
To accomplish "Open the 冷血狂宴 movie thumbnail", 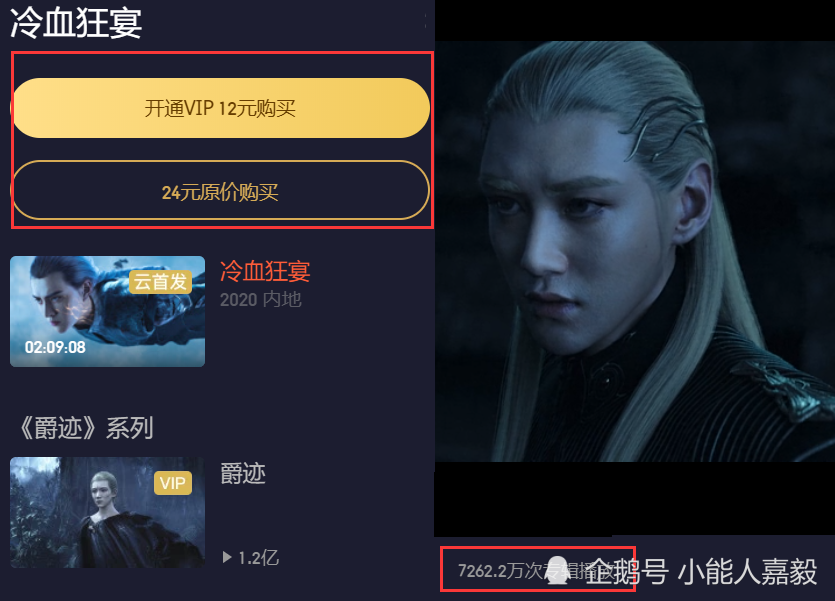I will 108,311.
